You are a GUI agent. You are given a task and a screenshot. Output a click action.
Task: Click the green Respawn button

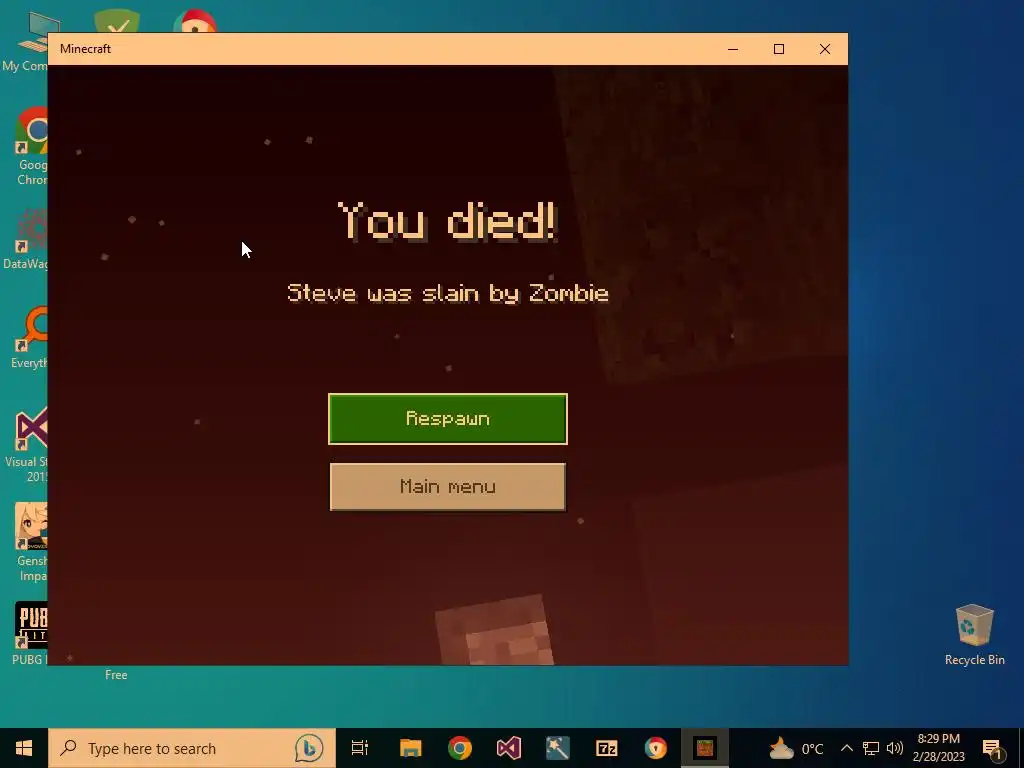[x=447, y=419]
